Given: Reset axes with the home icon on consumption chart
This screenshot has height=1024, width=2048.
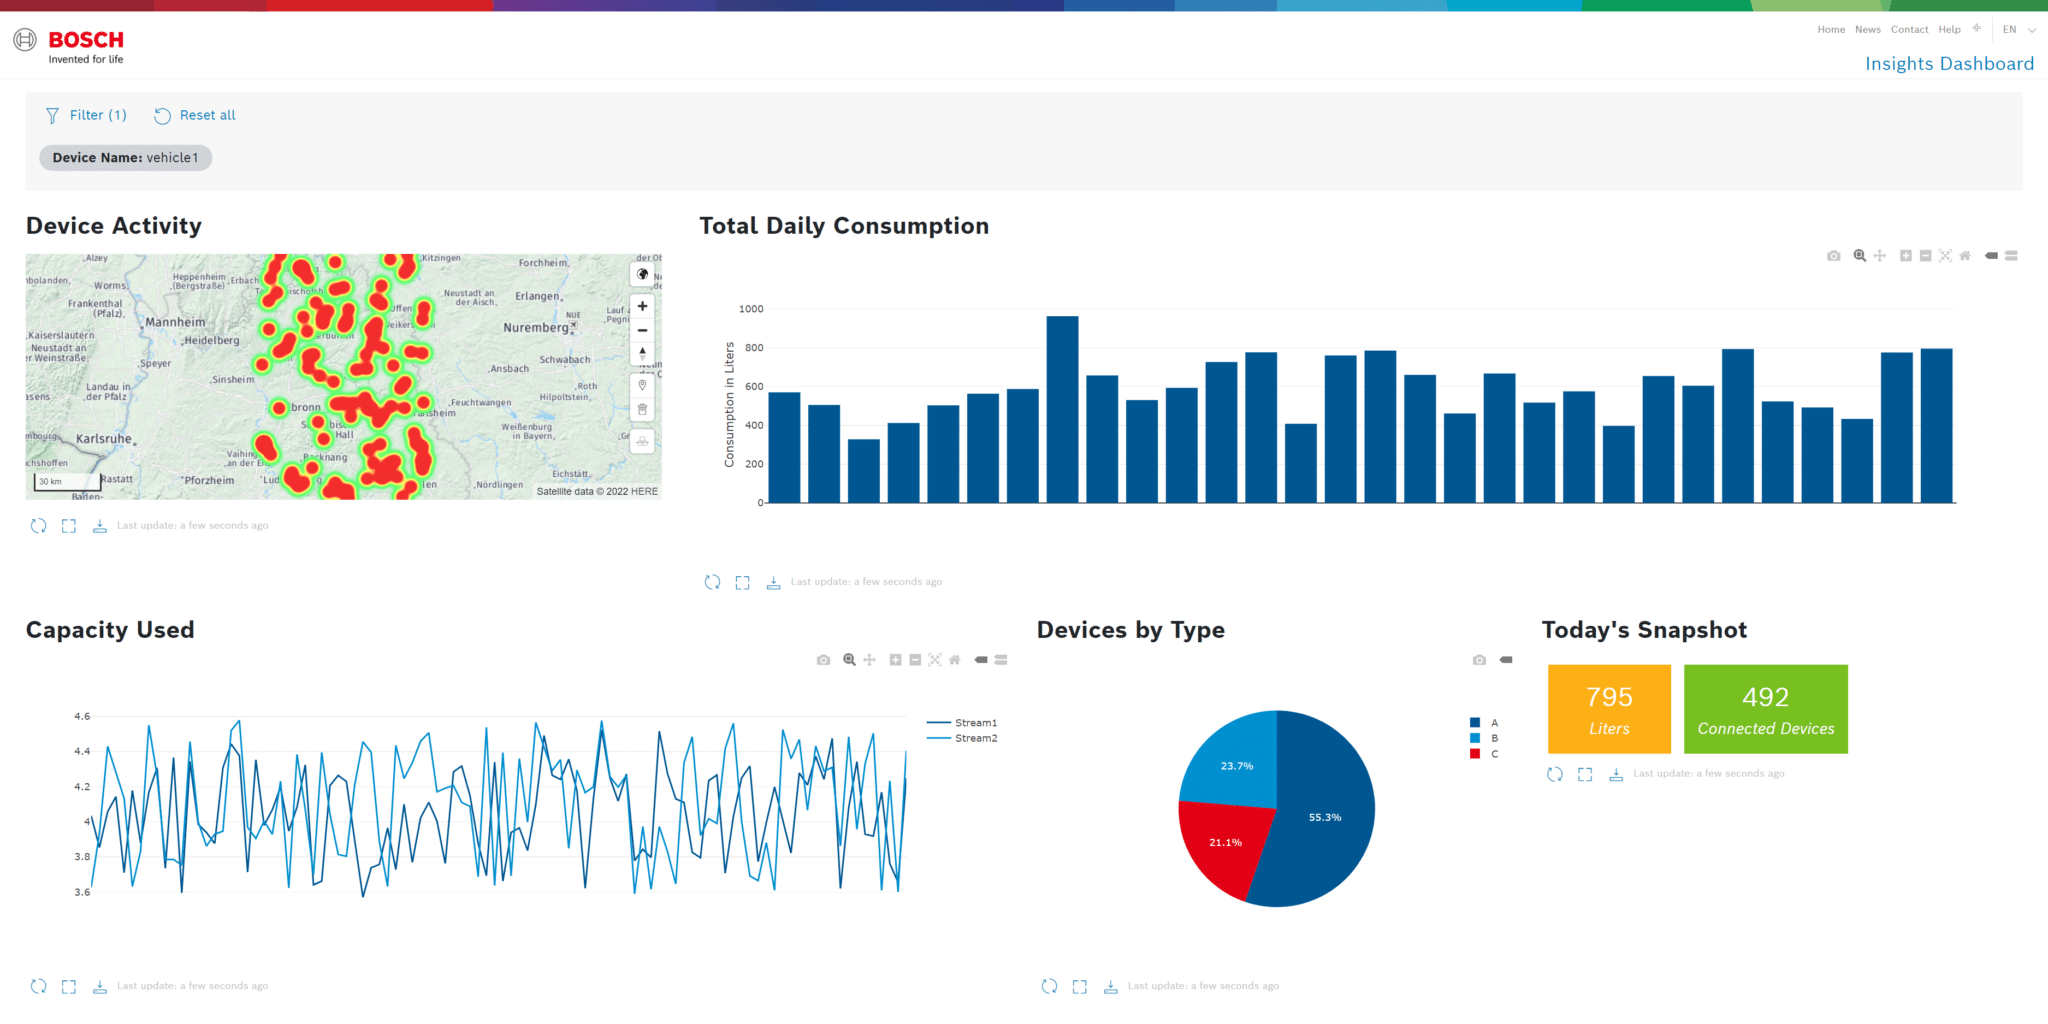Looking at the screenshot, I should click(x=1964, y=255).
